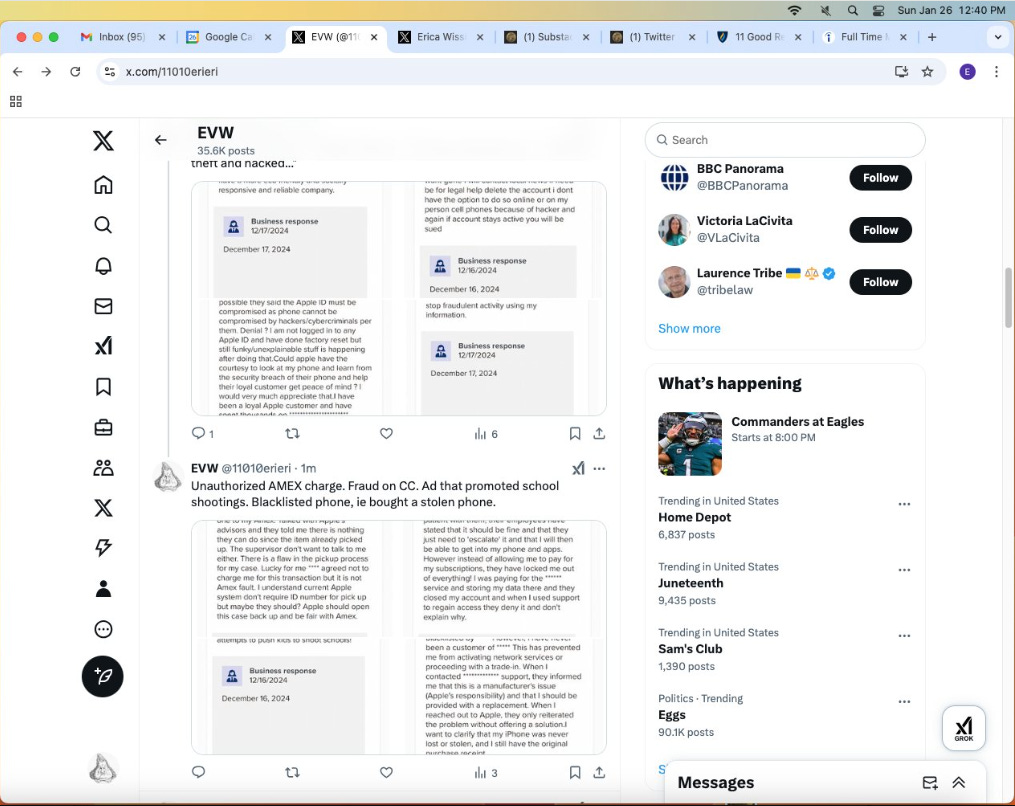Like the AMEX charge post
Image resolution: width=1015 pixels, height=806 pixels.
[386, 772]
